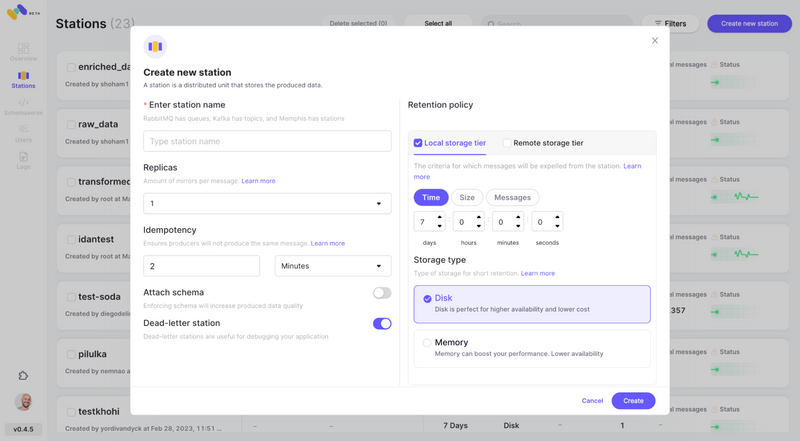Switch to the Size retention tab
Screen dimensions: 800x441
pyautogui.click(x=467, y=198)
